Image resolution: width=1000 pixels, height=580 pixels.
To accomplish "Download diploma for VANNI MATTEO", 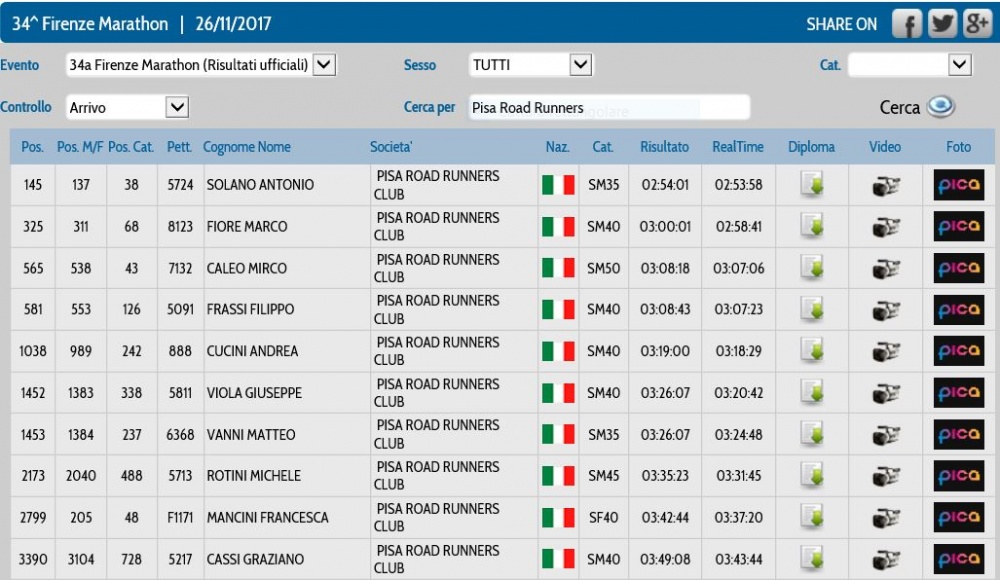I will [x=812, y=435].
